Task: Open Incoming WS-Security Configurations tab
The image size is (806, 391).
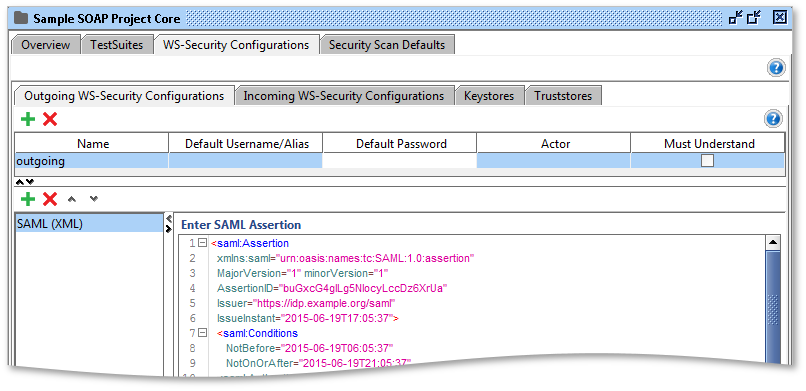Action: pyautogui.click(x=344, y=96)
